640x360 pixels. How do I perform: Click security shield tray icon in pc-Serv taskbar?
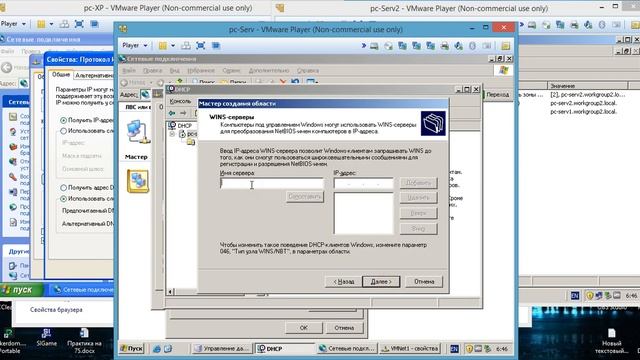[x=469, y=349]
